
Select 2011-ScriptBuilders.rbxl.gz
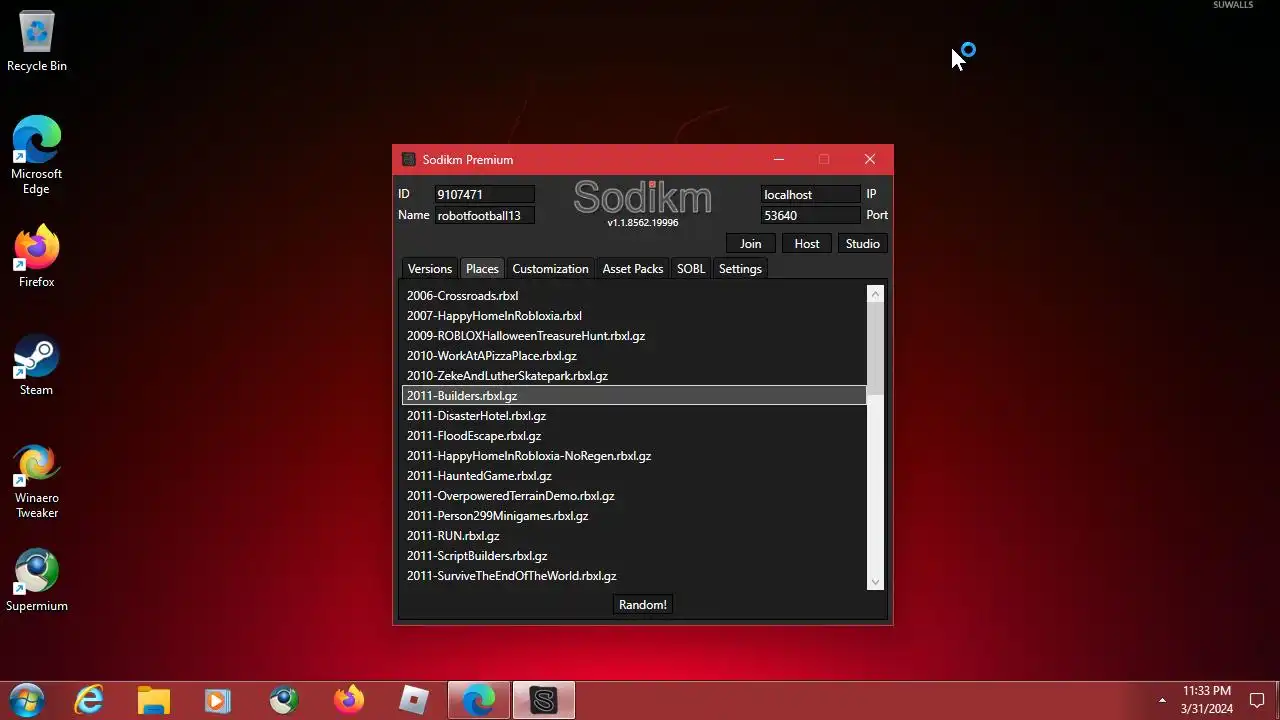[634, 556]
